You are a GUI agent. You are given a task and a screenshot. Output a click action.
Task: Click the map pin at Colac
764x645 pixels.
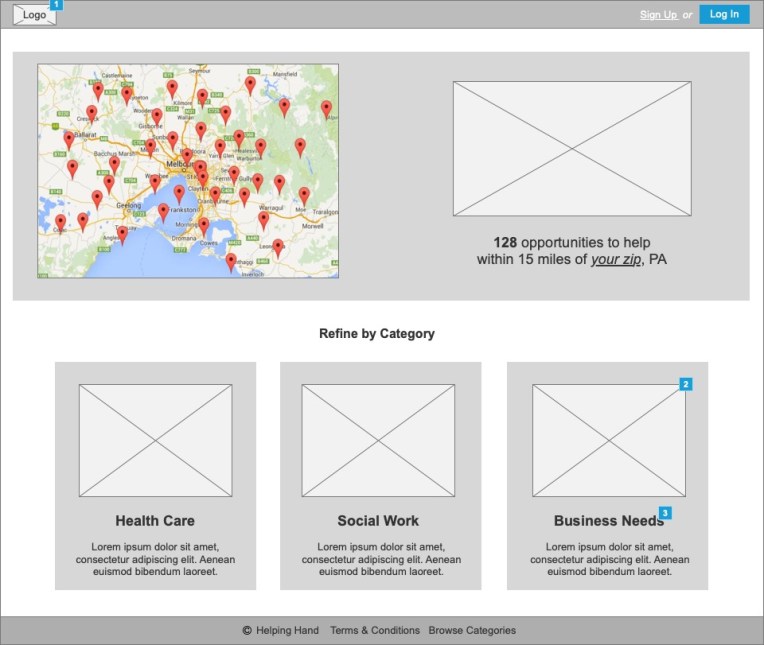(60, 222)
